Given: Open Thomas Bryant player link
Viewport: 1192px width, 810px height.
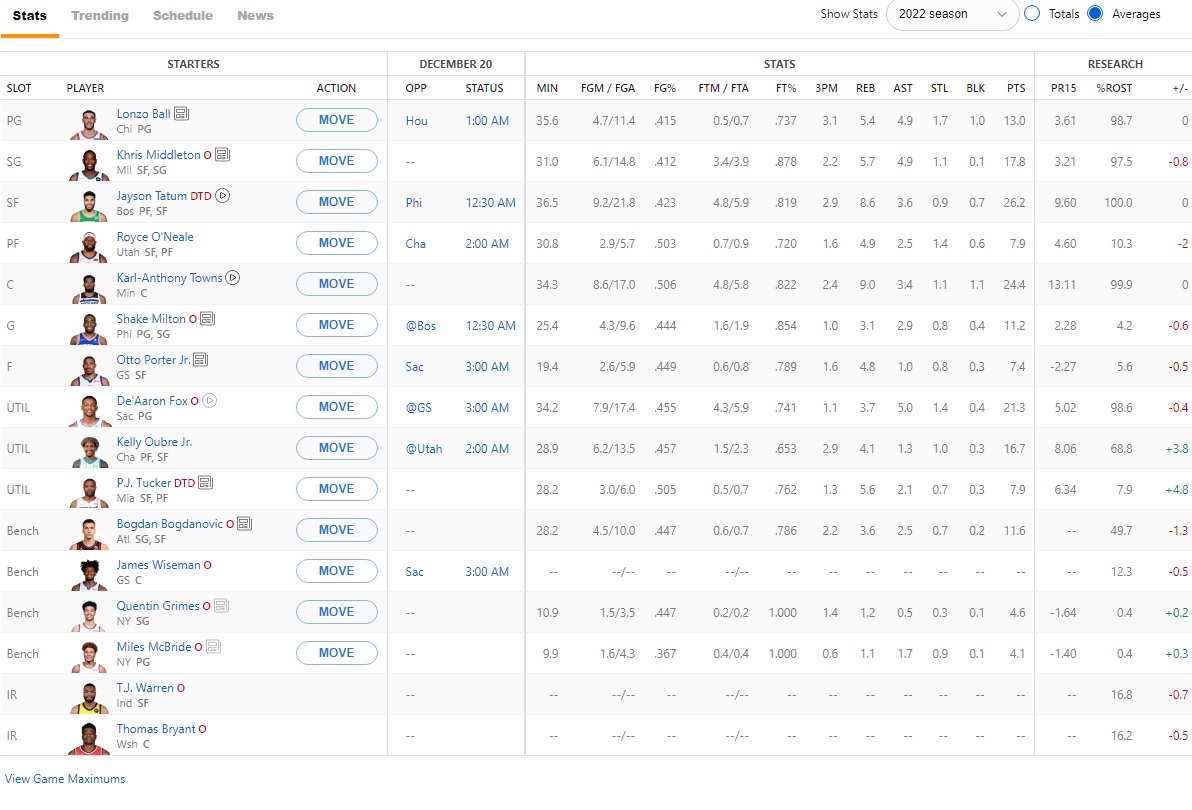Looking at the screenshot, I should click(156, 729).
